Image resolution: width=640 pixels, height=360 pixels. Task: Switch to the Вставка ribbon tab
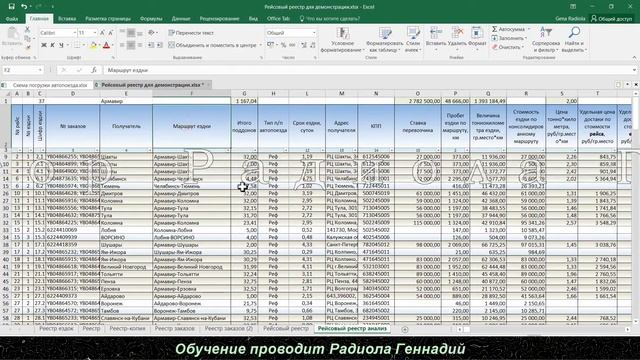point(67,19)
